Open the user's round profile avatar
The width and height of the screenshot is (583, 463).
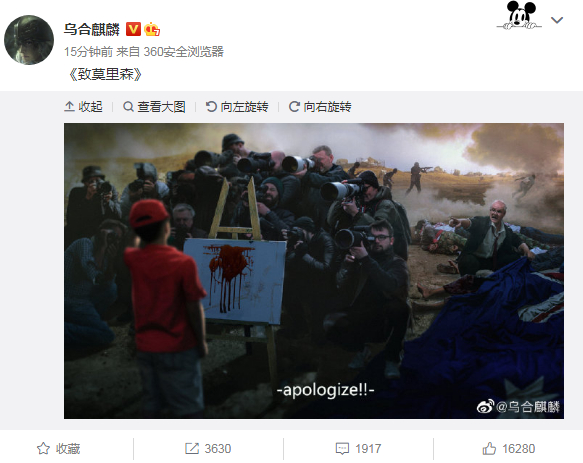pos(29,40)
